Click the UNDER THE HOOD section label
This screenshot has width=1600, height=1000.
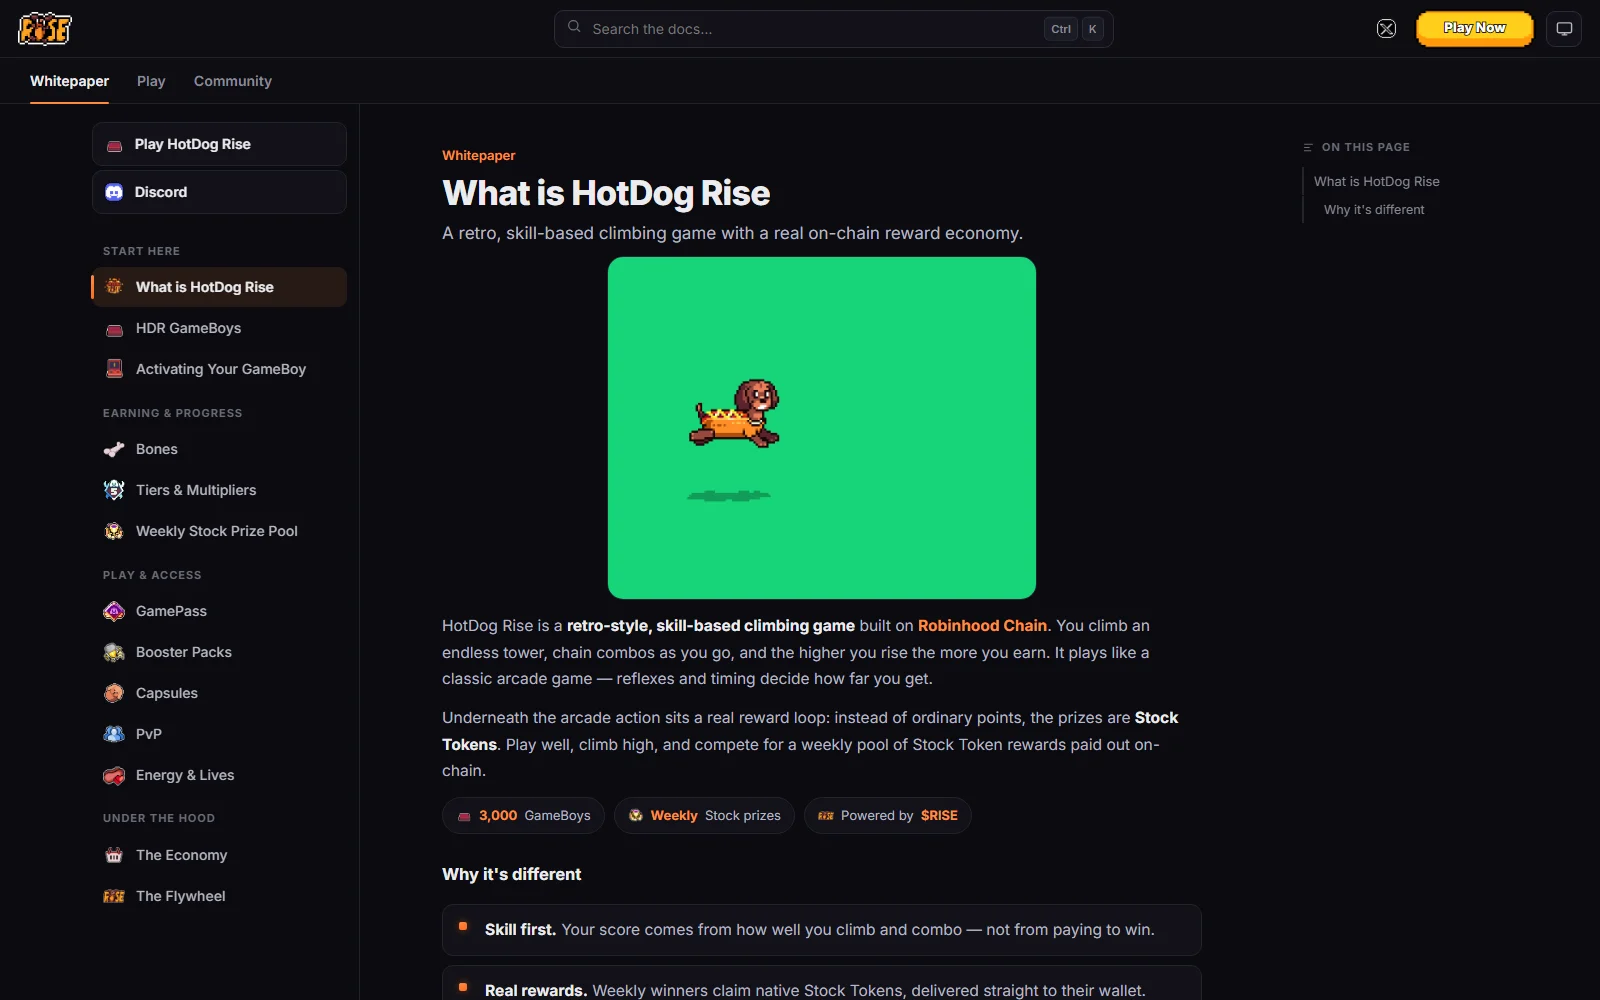point(159,818)
